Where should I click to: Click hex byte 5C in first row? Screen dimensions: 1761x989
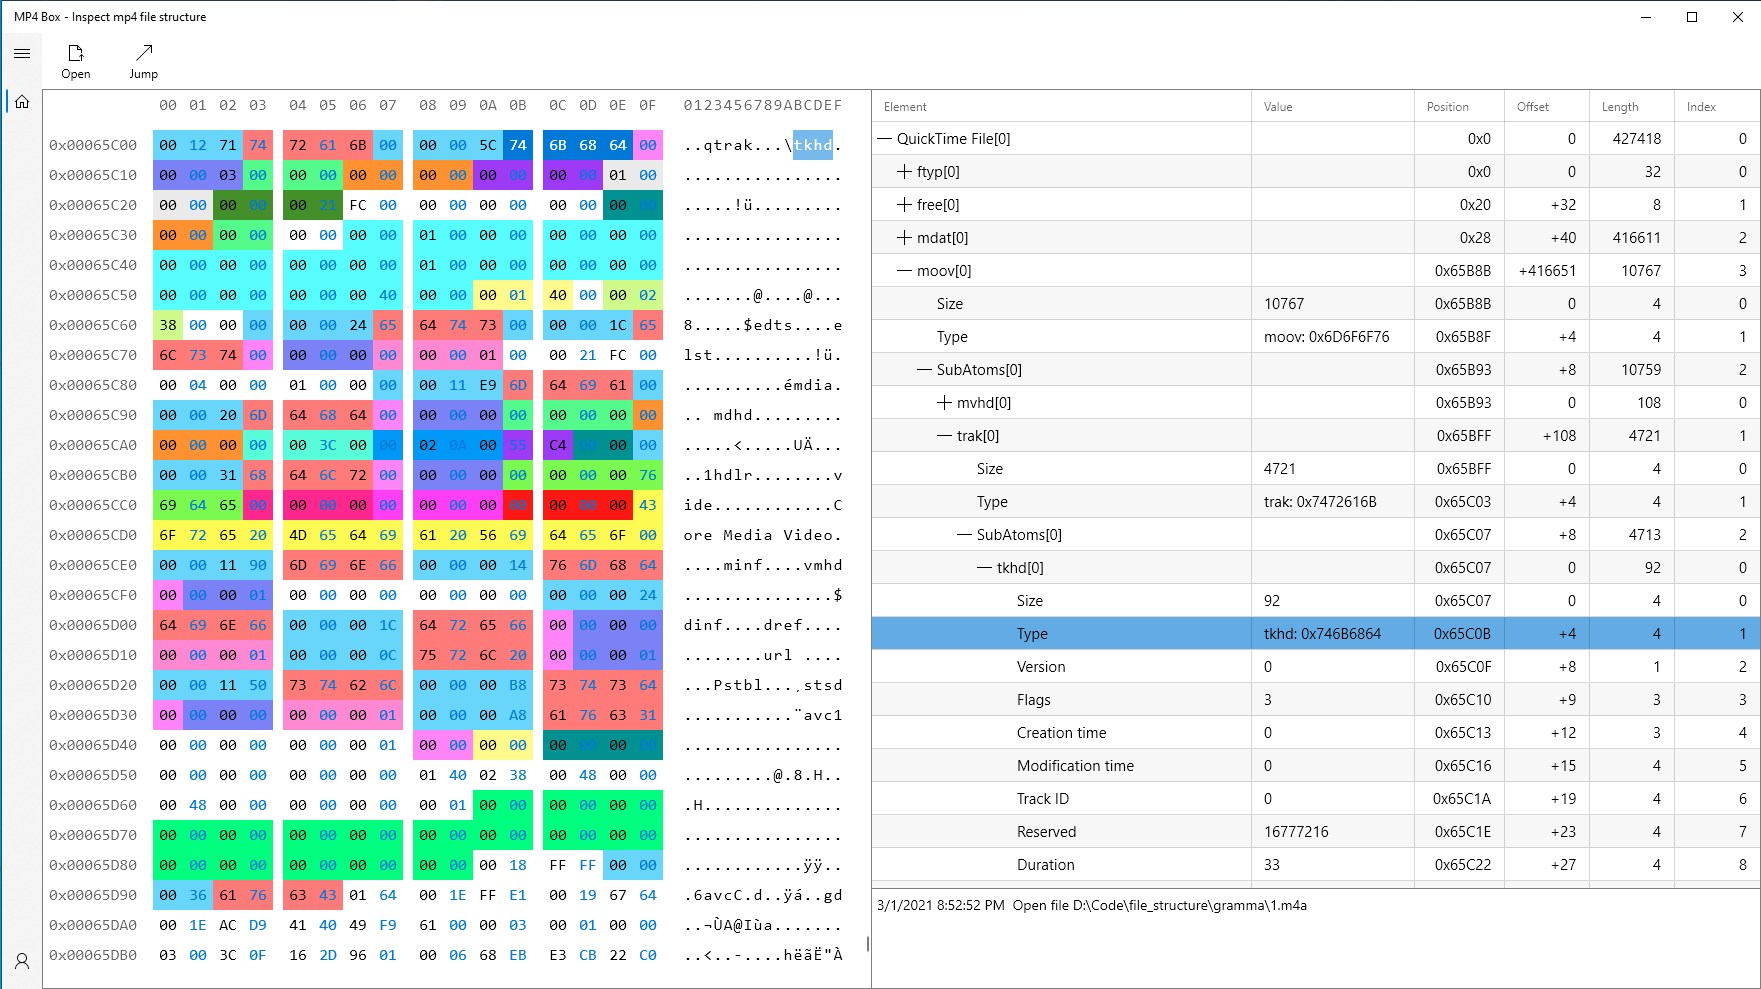(488, 145)
